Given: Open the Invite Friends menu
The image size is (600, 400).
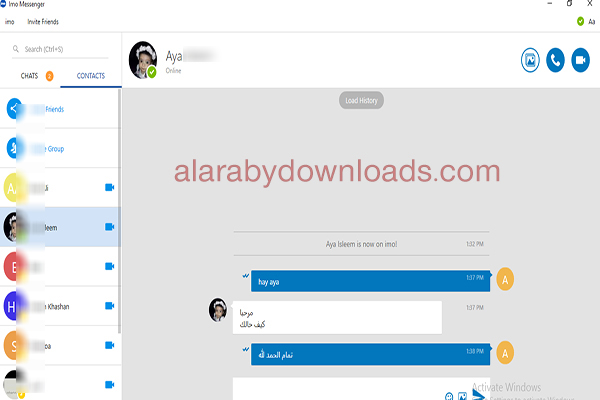Looking at the screenshot, I should [43, 22].
